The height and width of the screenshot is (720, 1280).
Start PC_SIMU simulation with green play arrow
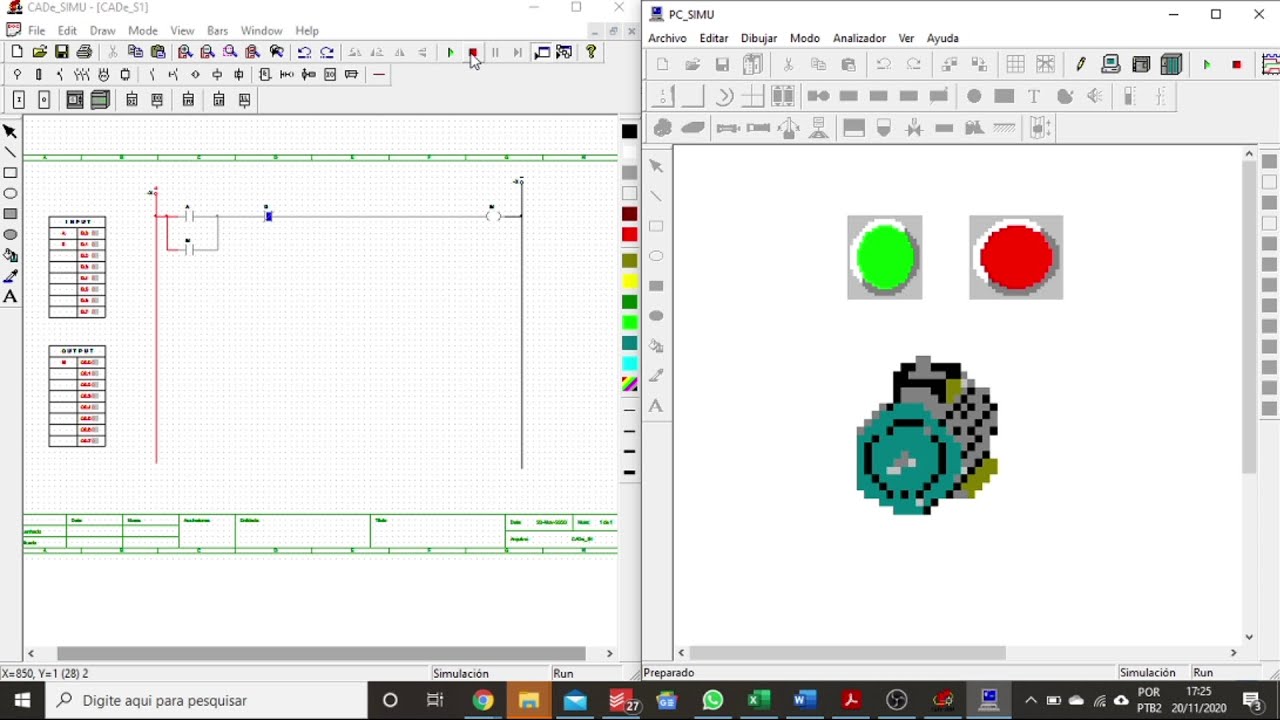coord(1207,64)
